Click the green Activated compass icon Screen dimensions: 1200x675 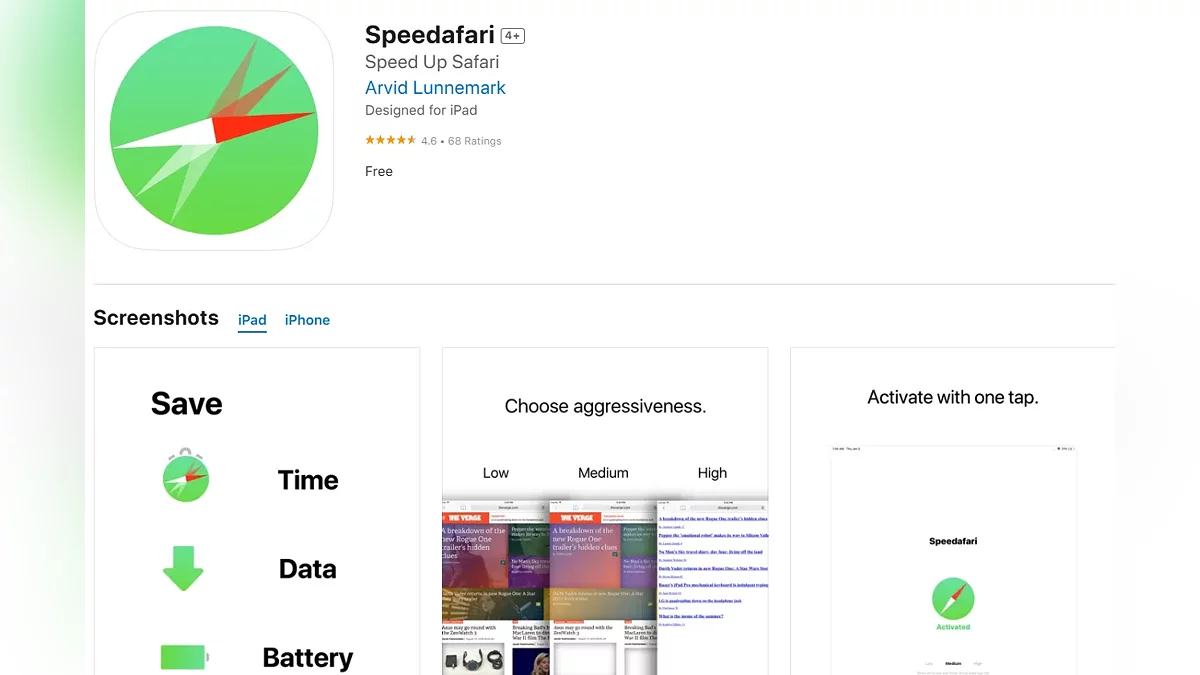(x=953, y=600)
